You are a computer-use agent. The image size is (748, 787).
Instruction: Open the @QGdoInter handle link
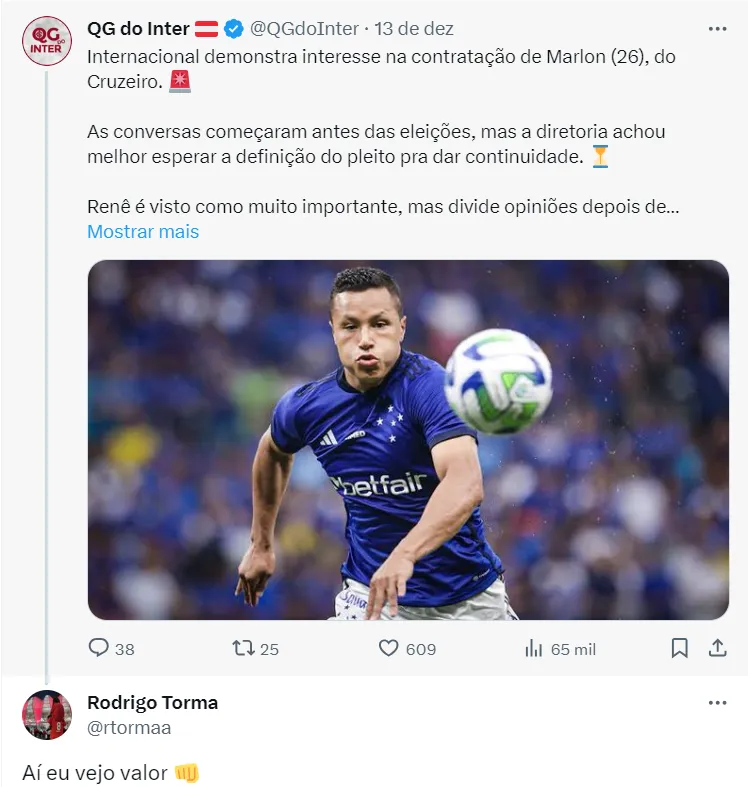click(x=304, y=29)
